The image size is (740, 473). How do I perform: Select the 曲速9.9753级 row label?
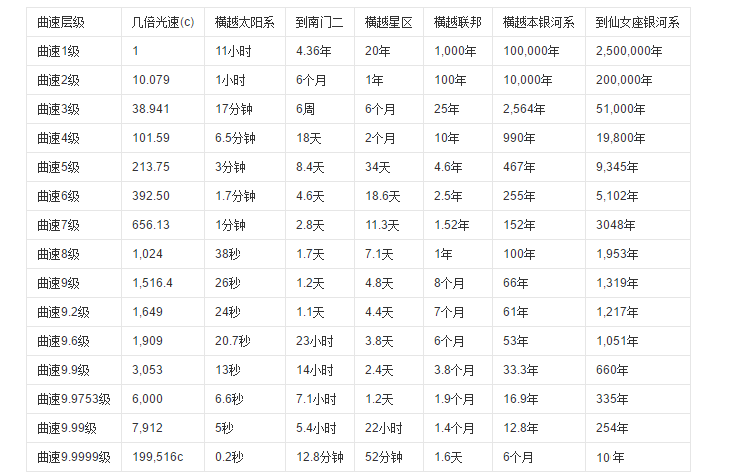point(74,399)
